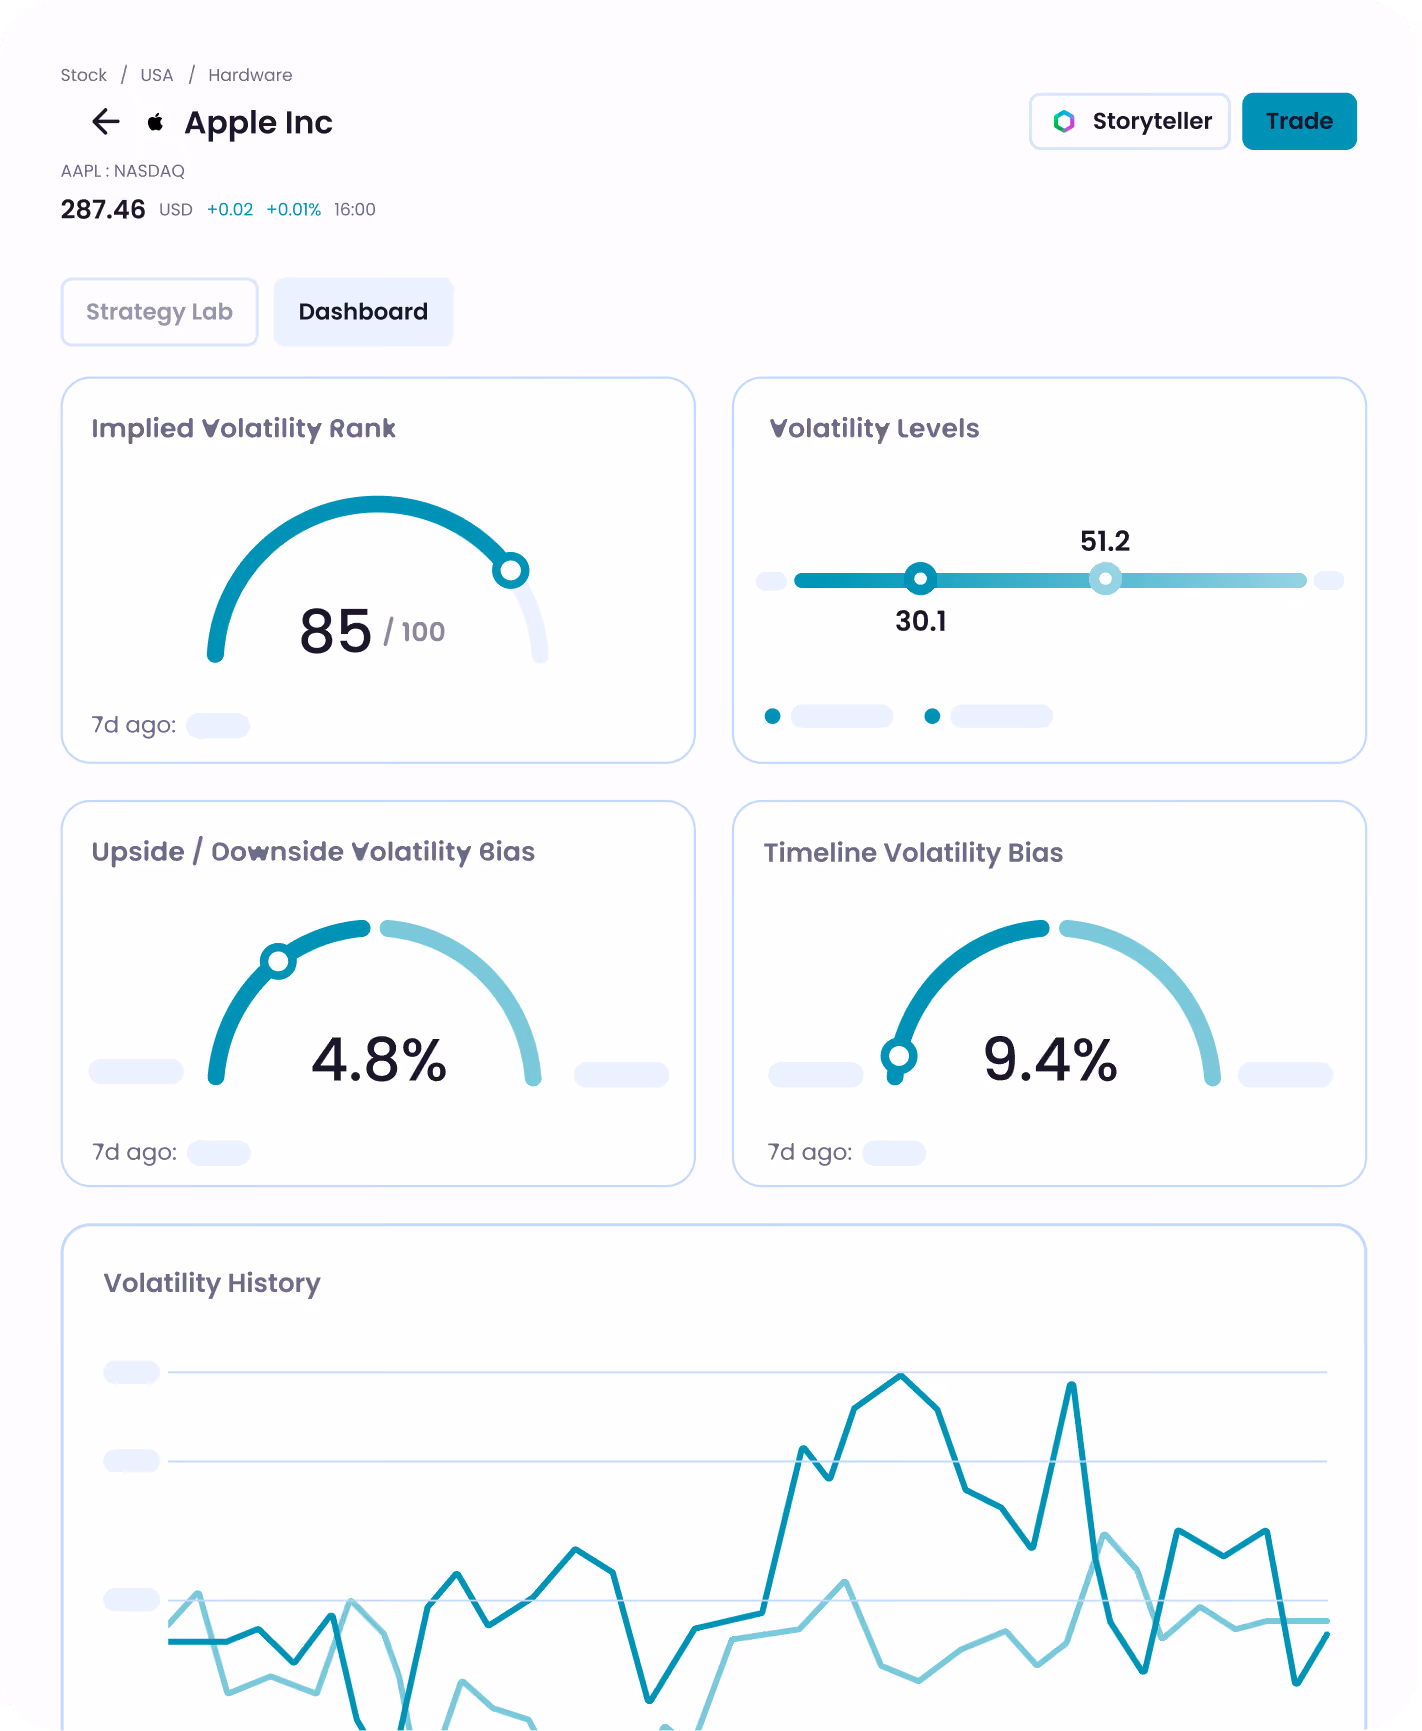Click the 30.1 volatility level marker
The image size is (1422, 1731).
920,578
